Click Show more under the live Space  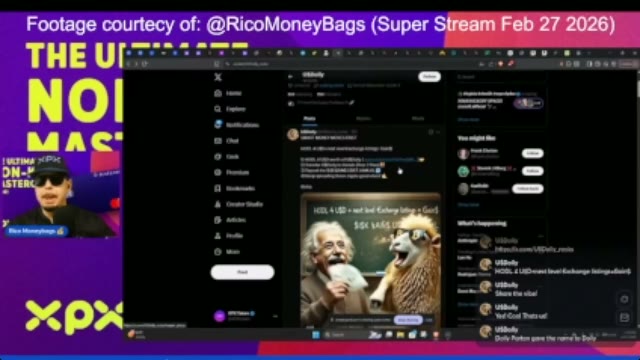pyautogui.click(x=468, y=120)
